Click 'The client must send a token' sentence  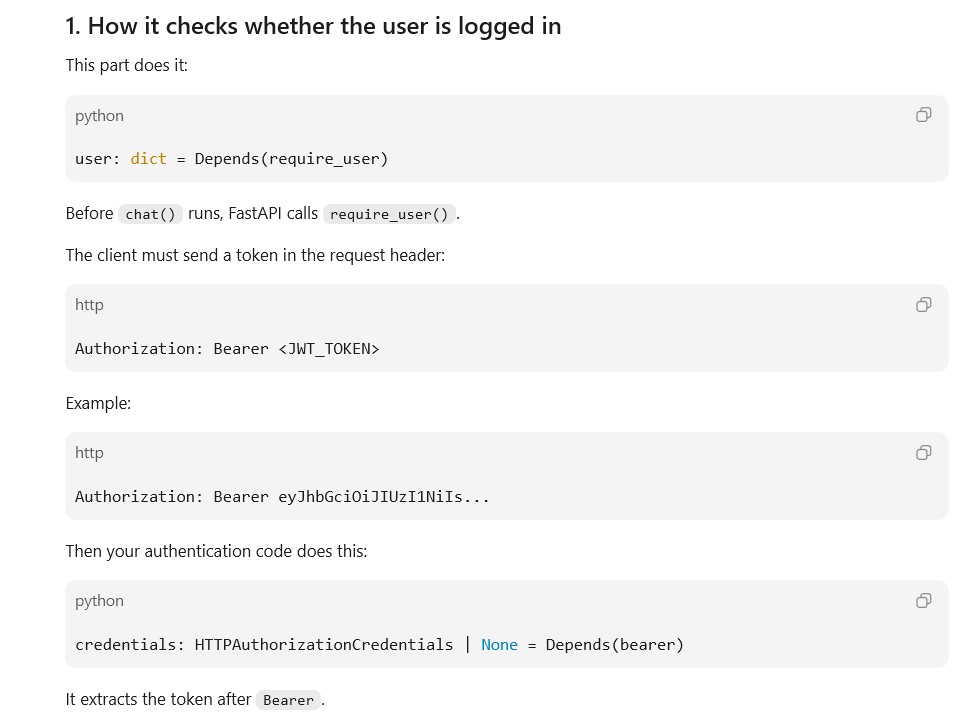pos(256,256)
